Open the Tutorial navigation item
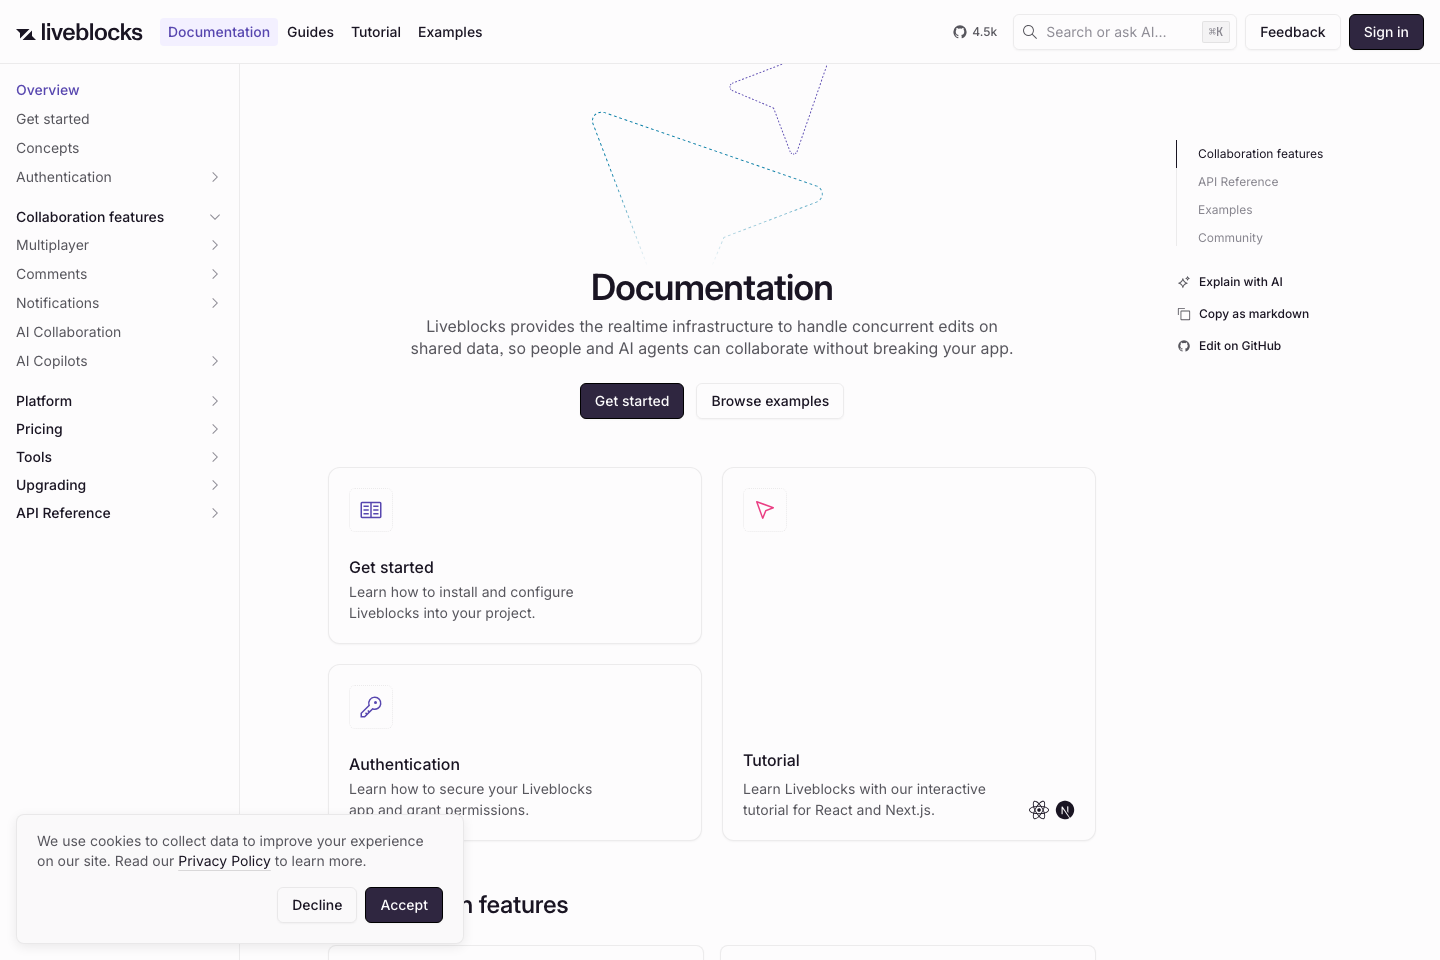Viewport: 1440px width, 960px height. tap(376, 31)
